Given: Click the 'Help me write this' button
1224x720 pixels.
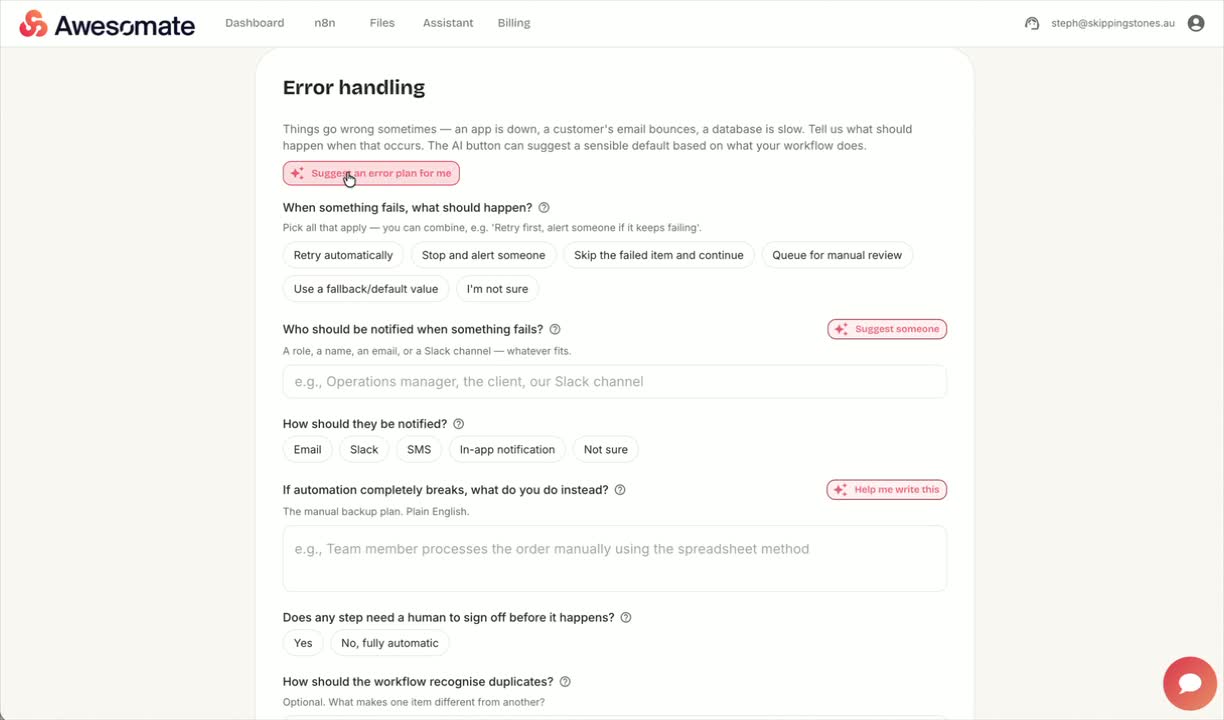Looking at the screenshot, I should pos(887,490).
